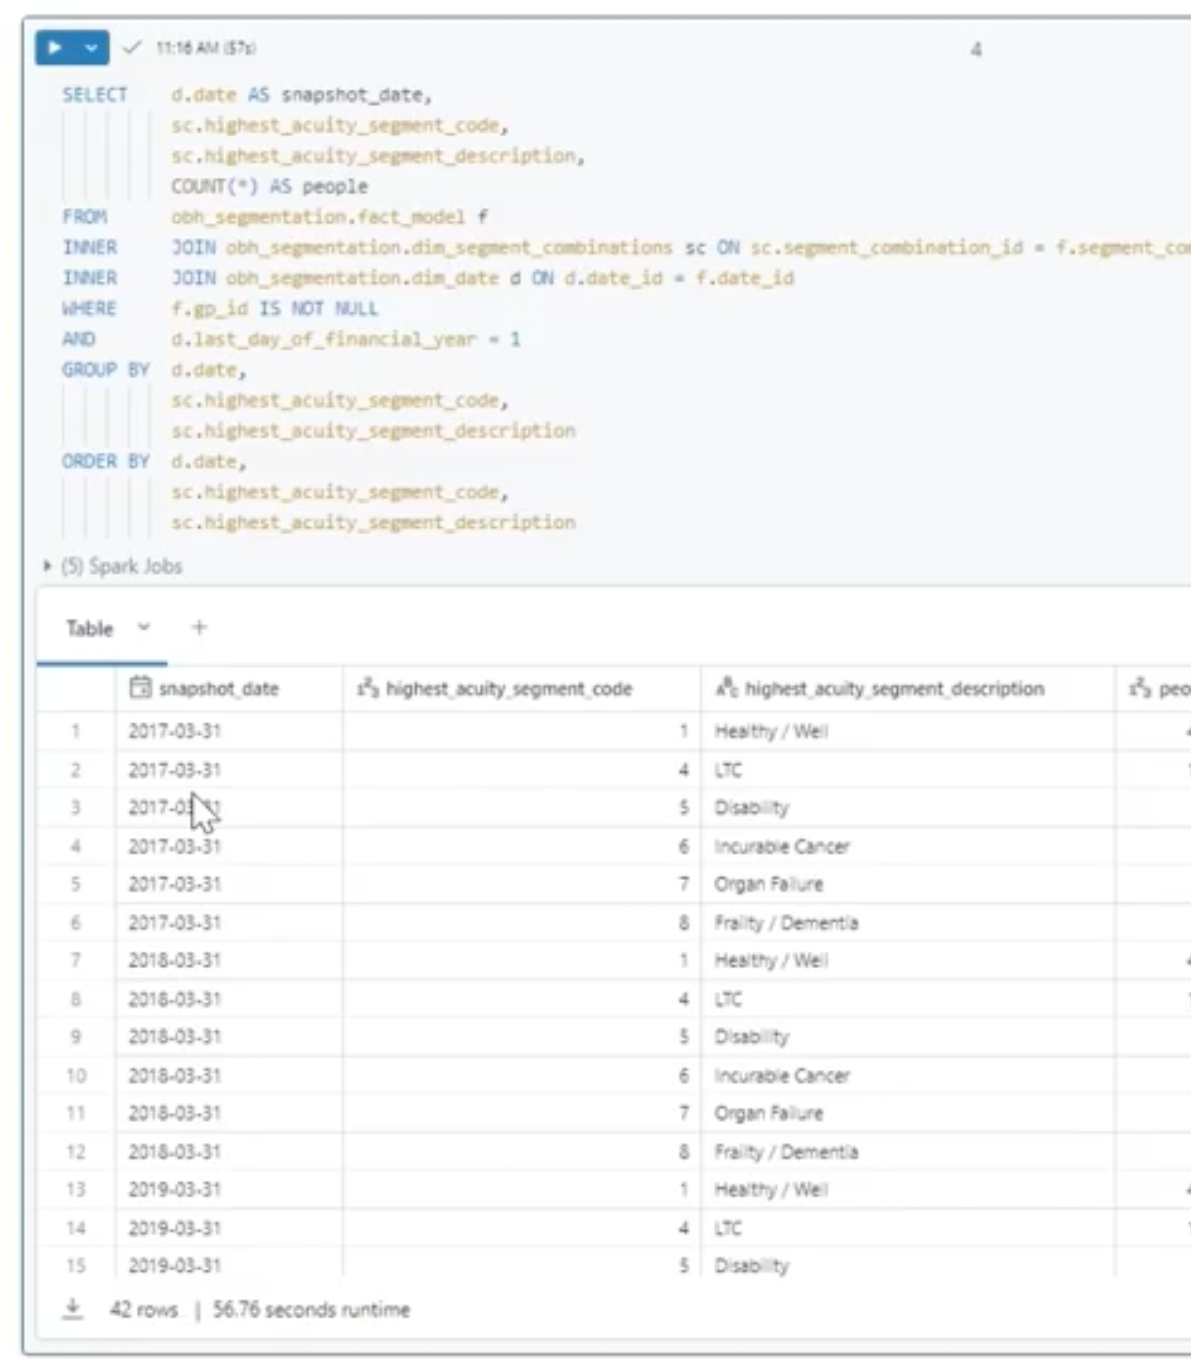Viewport: 1191px width, 1361px height.
Task: Click the people column numeric icon
Action: click(x=1139, y=688)
